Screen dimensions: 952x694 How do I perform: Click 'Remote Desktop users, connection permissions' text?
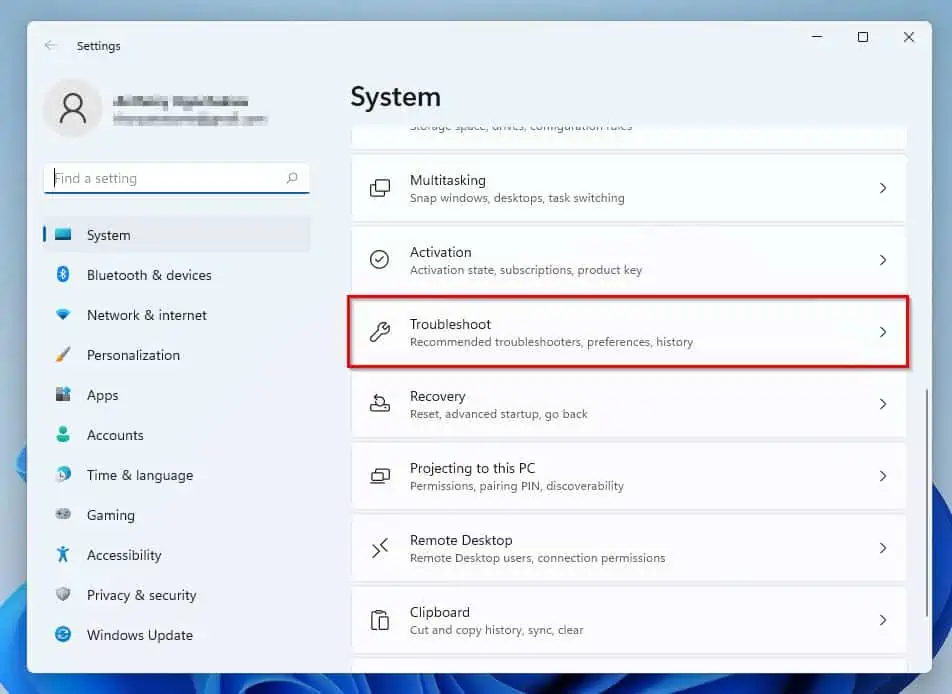click(x=537, y=558)
